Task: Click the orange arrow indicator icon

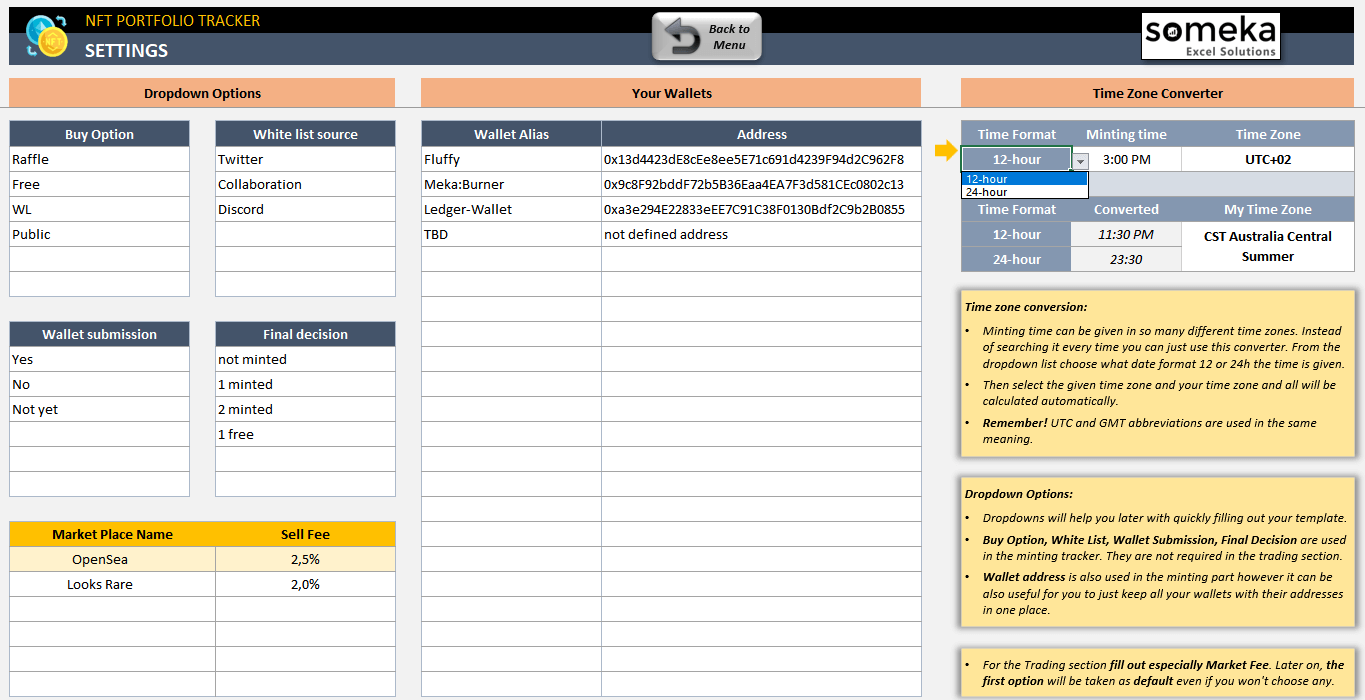Action: click(945, 151)
